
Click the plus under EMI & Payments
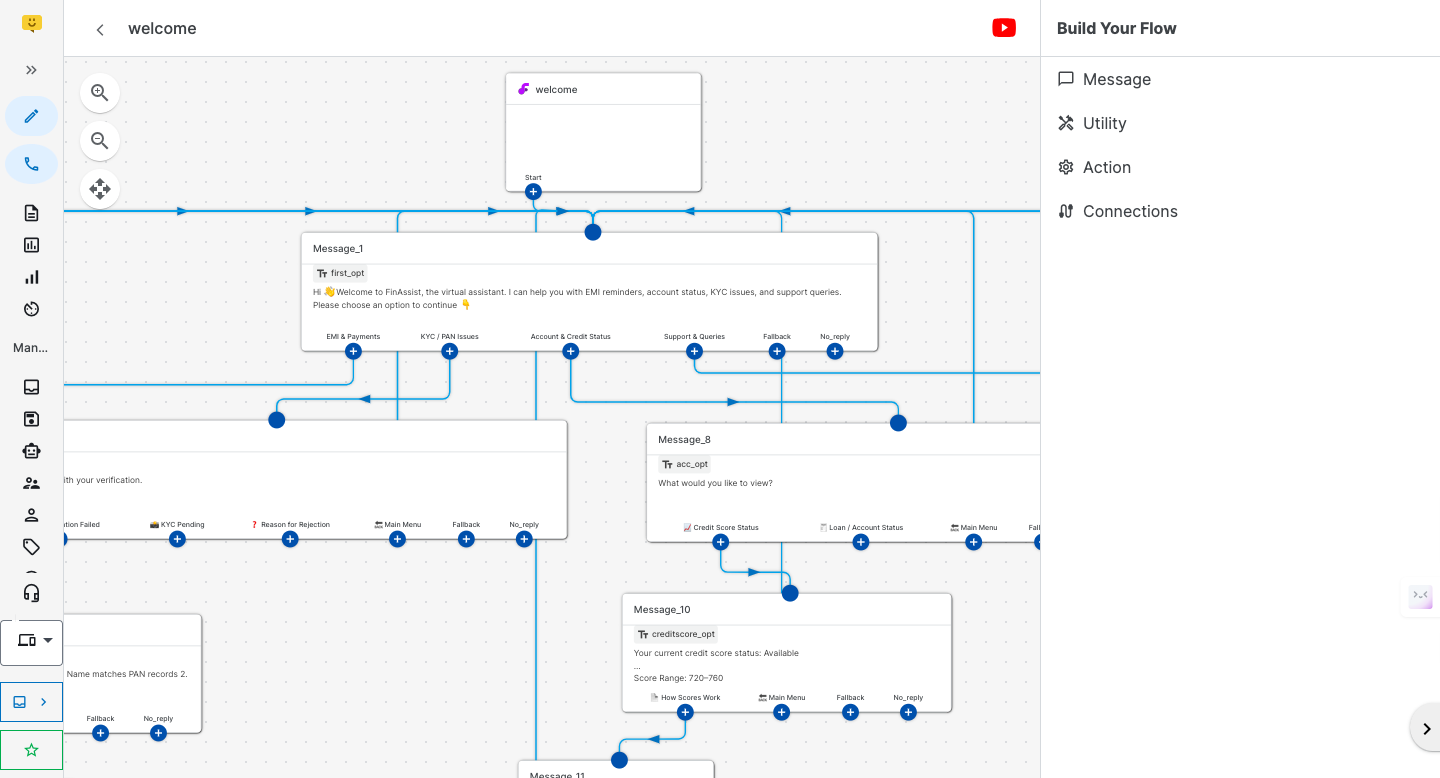coord(353,351)
